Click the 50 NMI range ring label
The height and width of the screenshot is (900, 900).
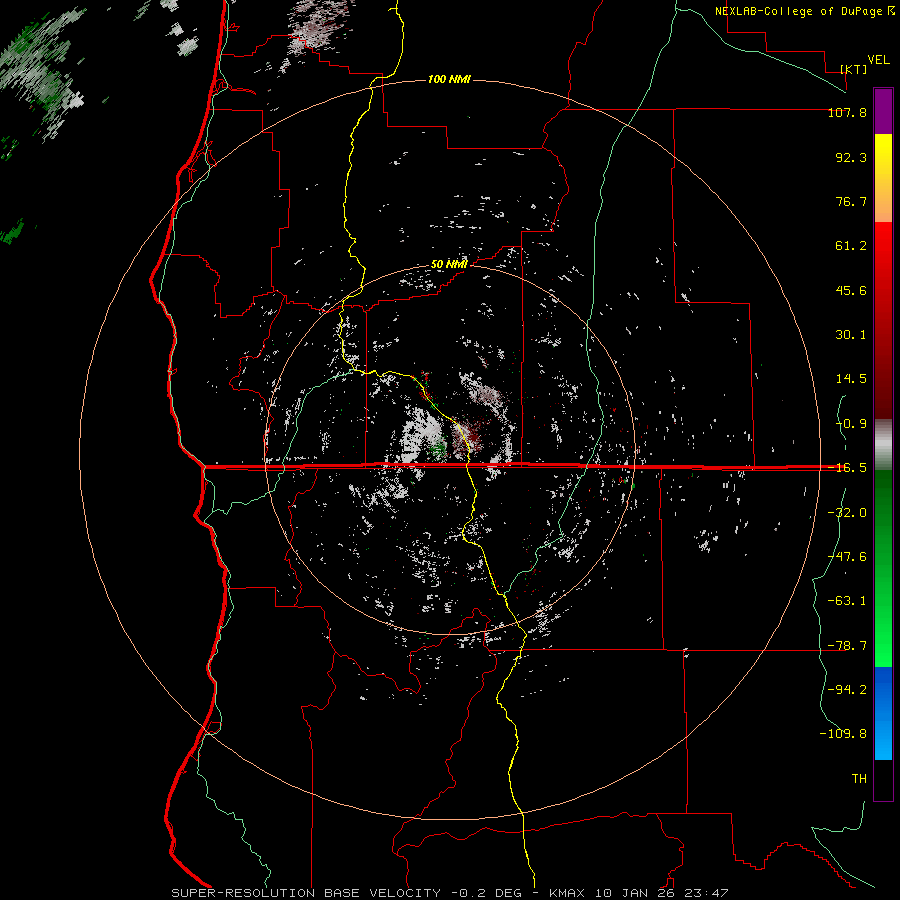click(448, 264)
